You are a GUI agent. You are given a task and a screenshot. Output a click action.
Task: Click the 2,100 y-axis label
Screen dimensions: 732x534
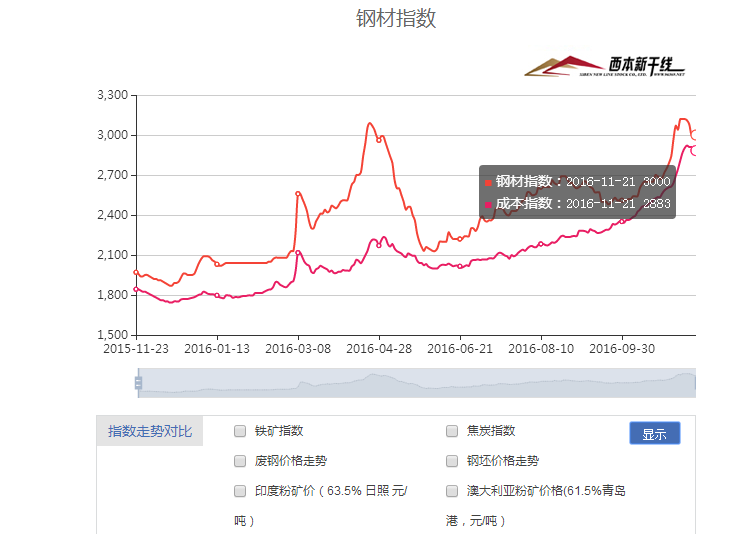[x=113, y=255]
